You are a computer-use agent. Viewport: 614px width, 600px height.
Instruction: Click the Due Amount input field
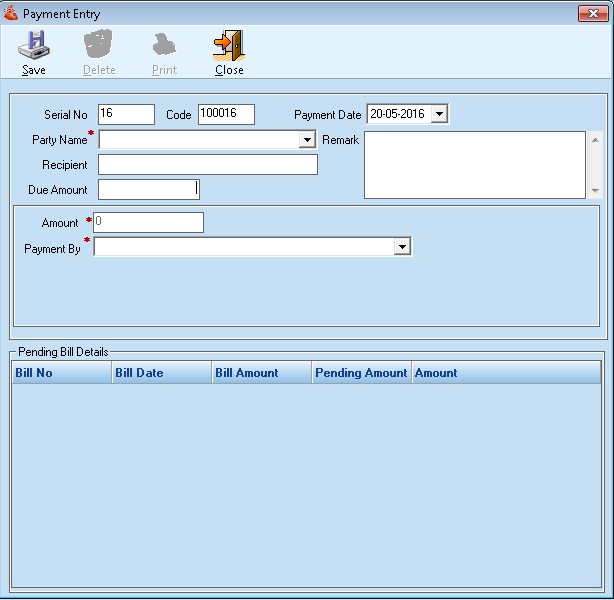coord(148,189)
